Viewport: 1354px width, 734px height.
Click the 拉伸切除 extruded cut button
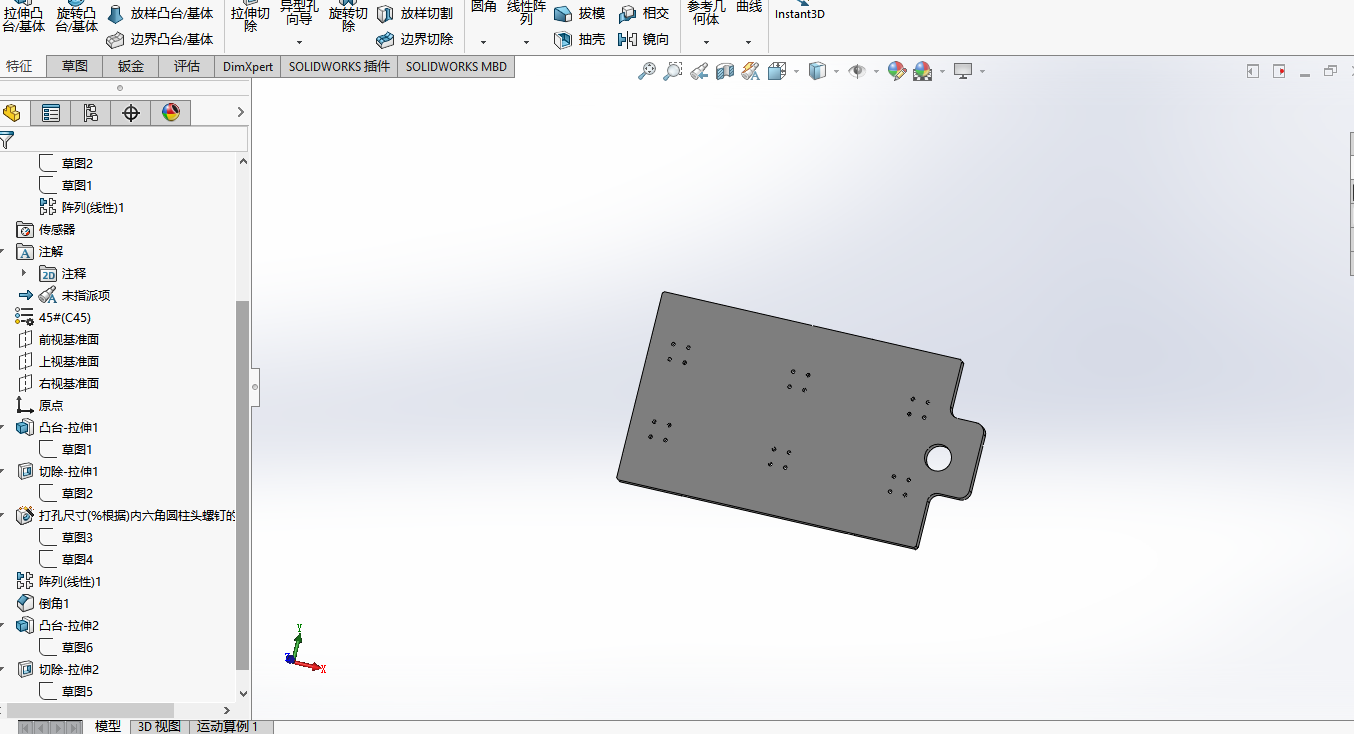click(x=250, y=16)
